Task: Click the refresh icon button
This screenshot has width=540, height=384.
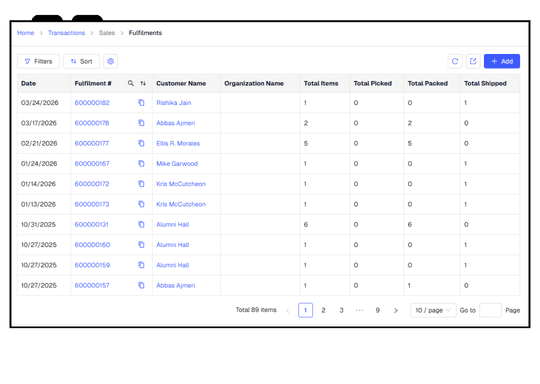Action: click(455, 61)
